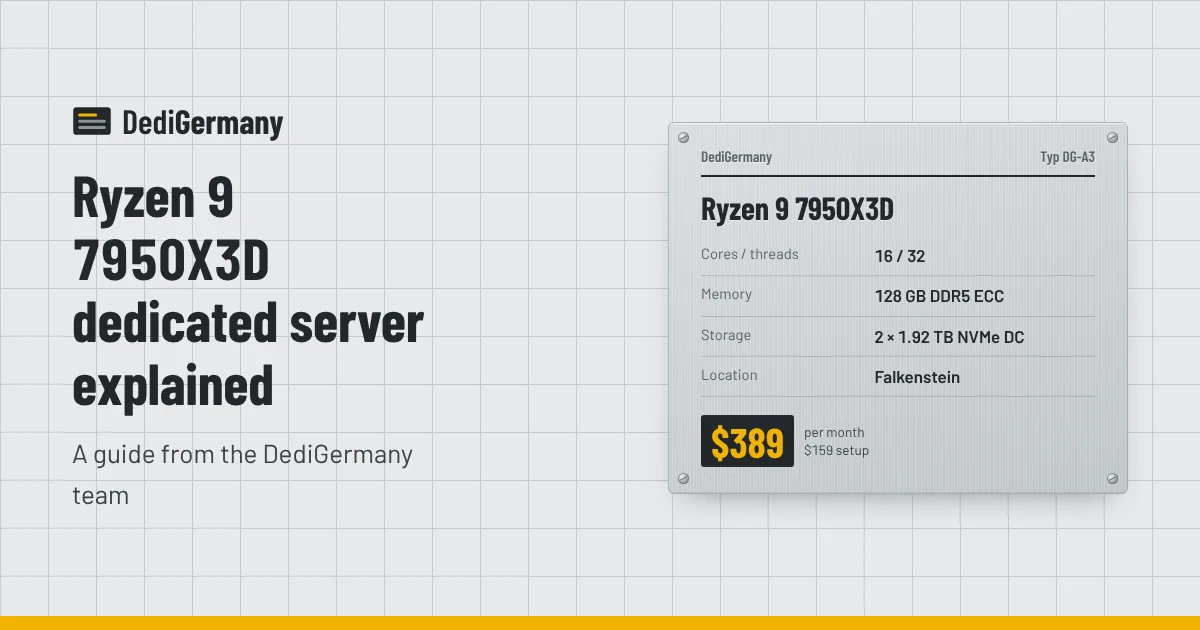Click 'DediGermany' label on the spec plate
Image resolution: width=1200 pixels, height=630 pixels.
pos(736,157)
